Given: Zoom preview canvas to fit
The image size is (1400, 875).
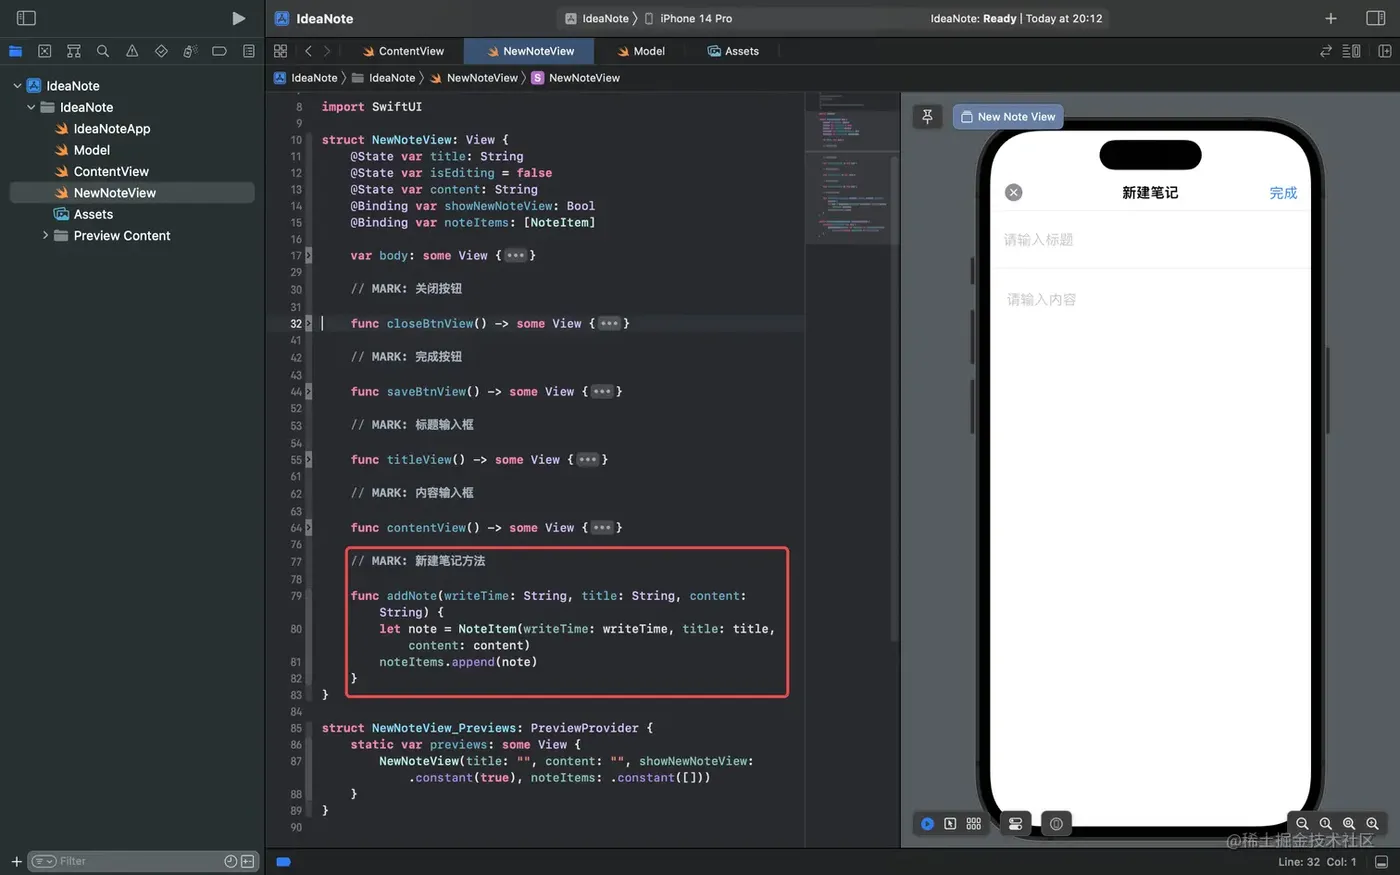Looking at the screenshot, I should [x=1349, y=824].
